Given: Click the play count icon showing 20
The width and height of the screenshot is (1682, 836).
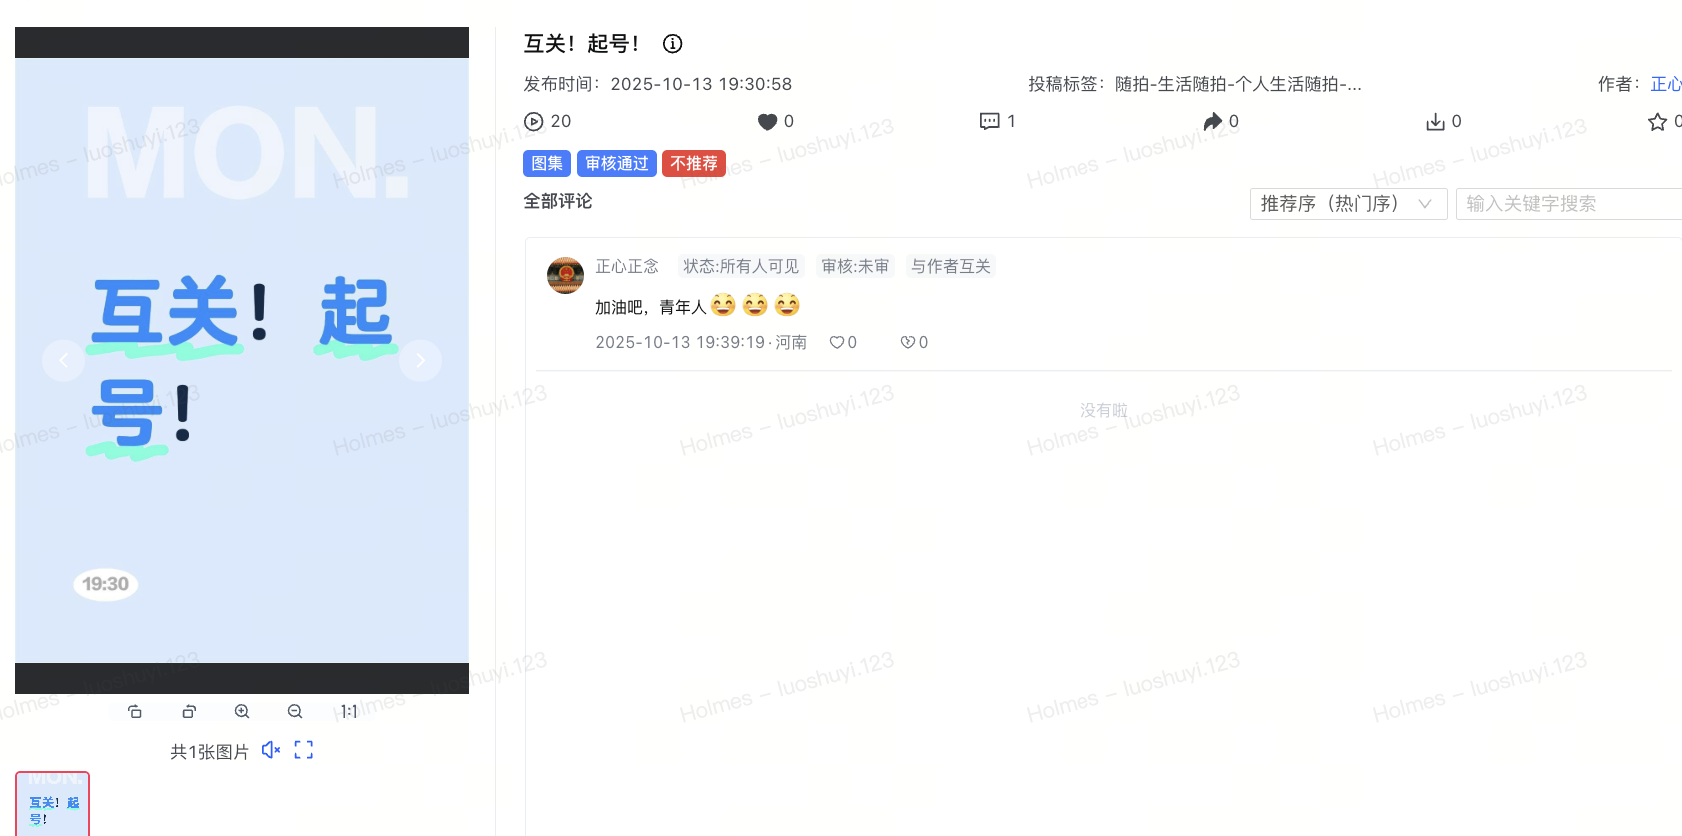Looking at the screenshot, I should [x=534, y=121].
